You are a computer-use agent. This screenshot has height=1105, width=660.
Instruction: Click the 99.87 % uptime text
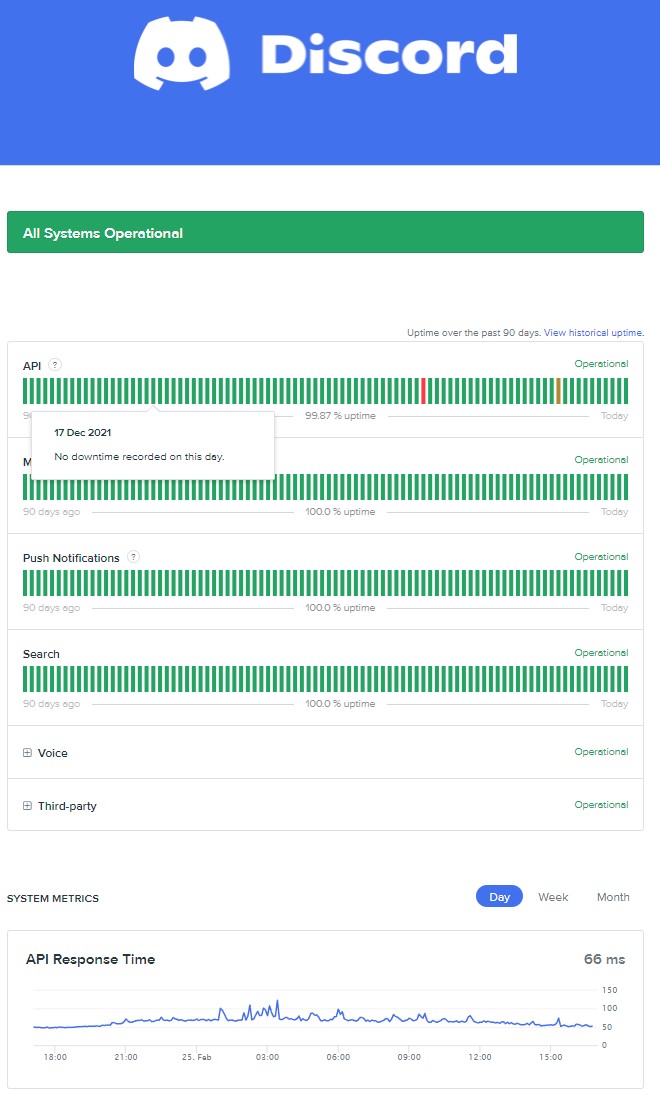click(x=340, y=416)
